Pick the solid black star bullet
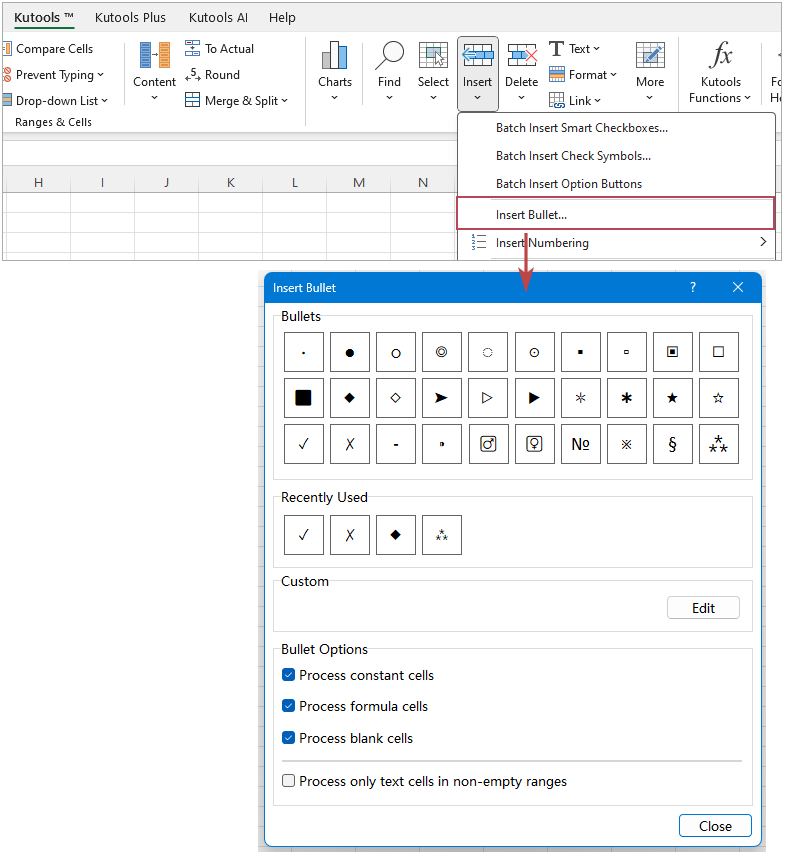 coord(673,398)
